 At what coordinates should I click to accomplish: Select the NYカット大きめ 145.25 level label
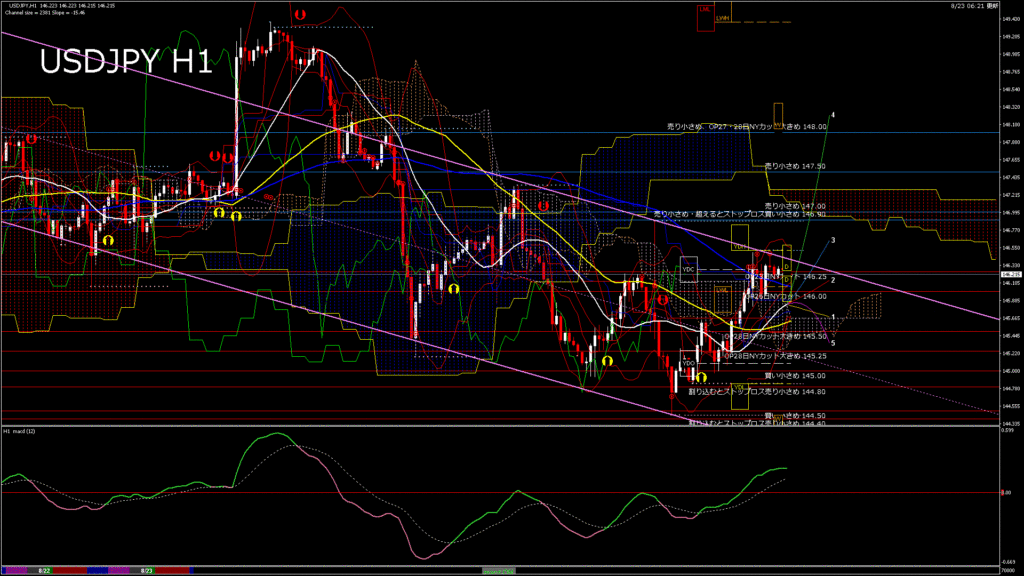point(775,356)
